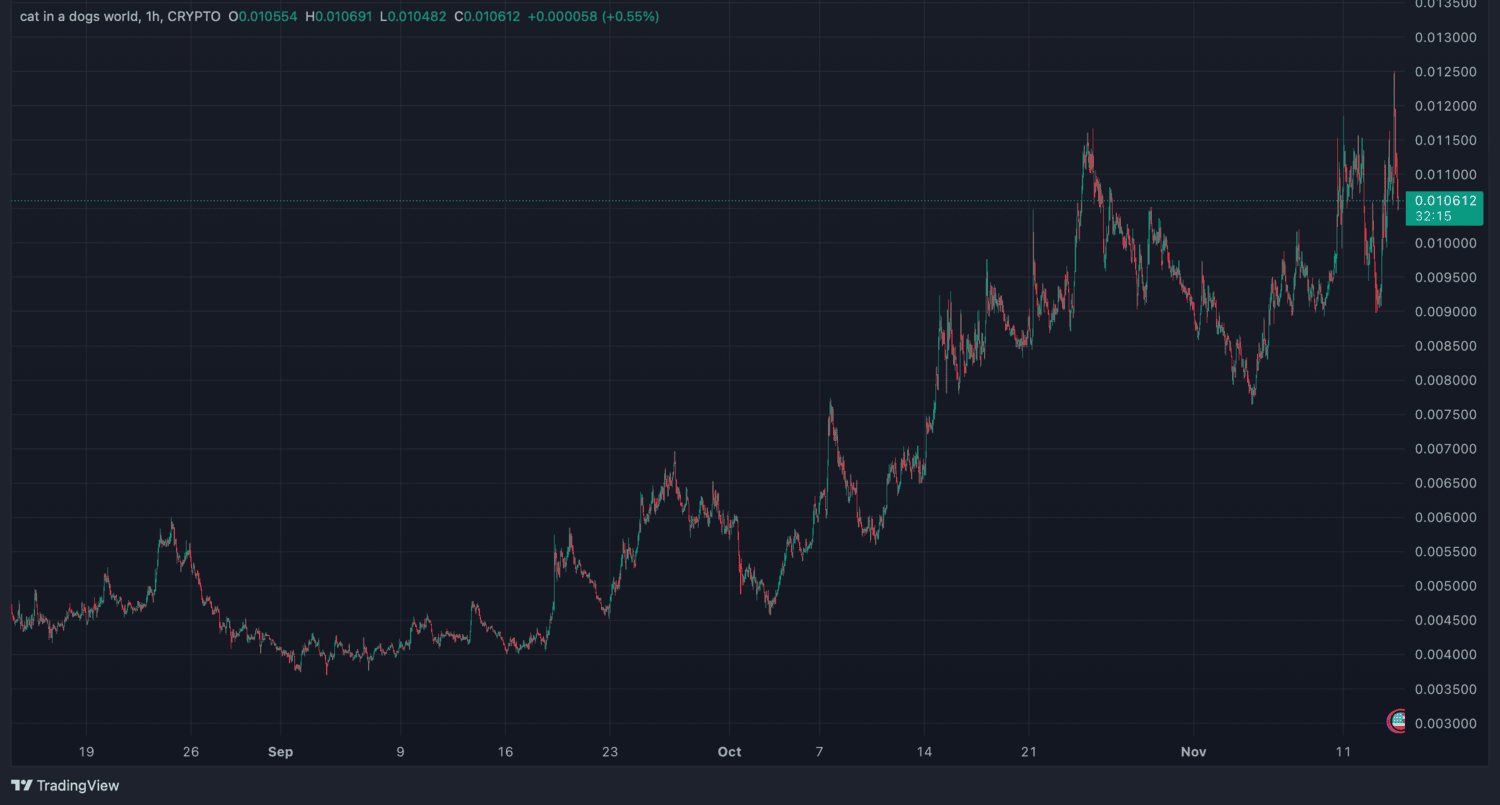Screen dimensions: 1500x805
Task: Select the "1h" interval label in the header
Action: click(x=153, y=17)
